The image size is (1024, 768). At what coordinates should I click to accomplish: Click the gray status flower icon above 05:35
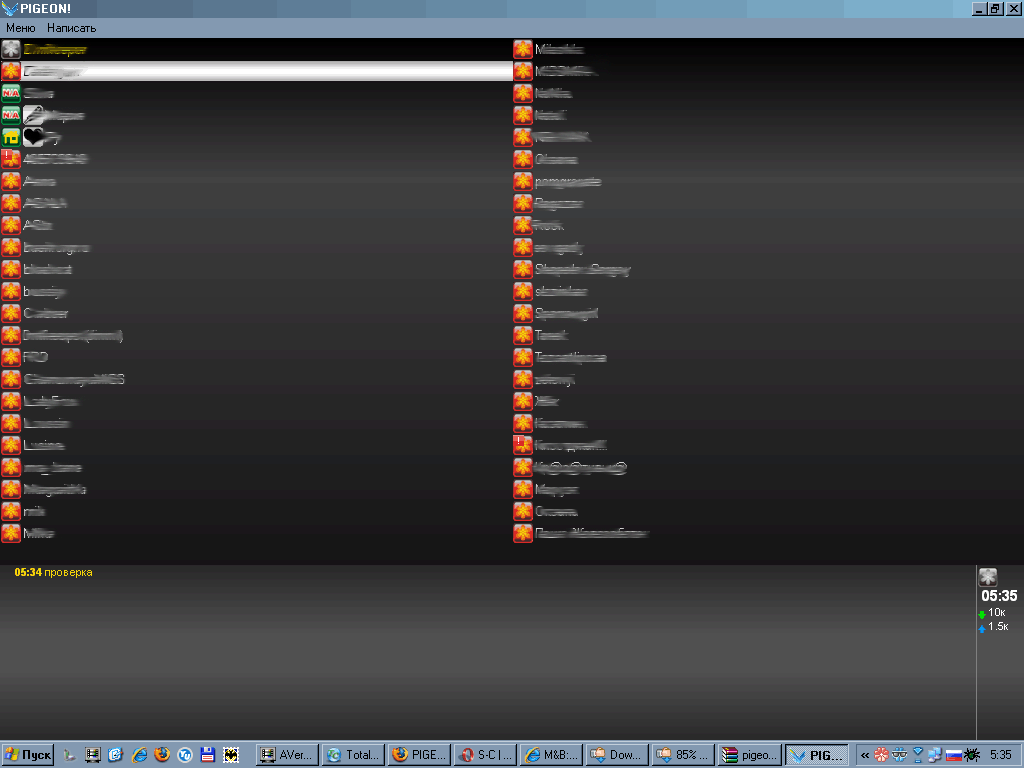[987, 577]
